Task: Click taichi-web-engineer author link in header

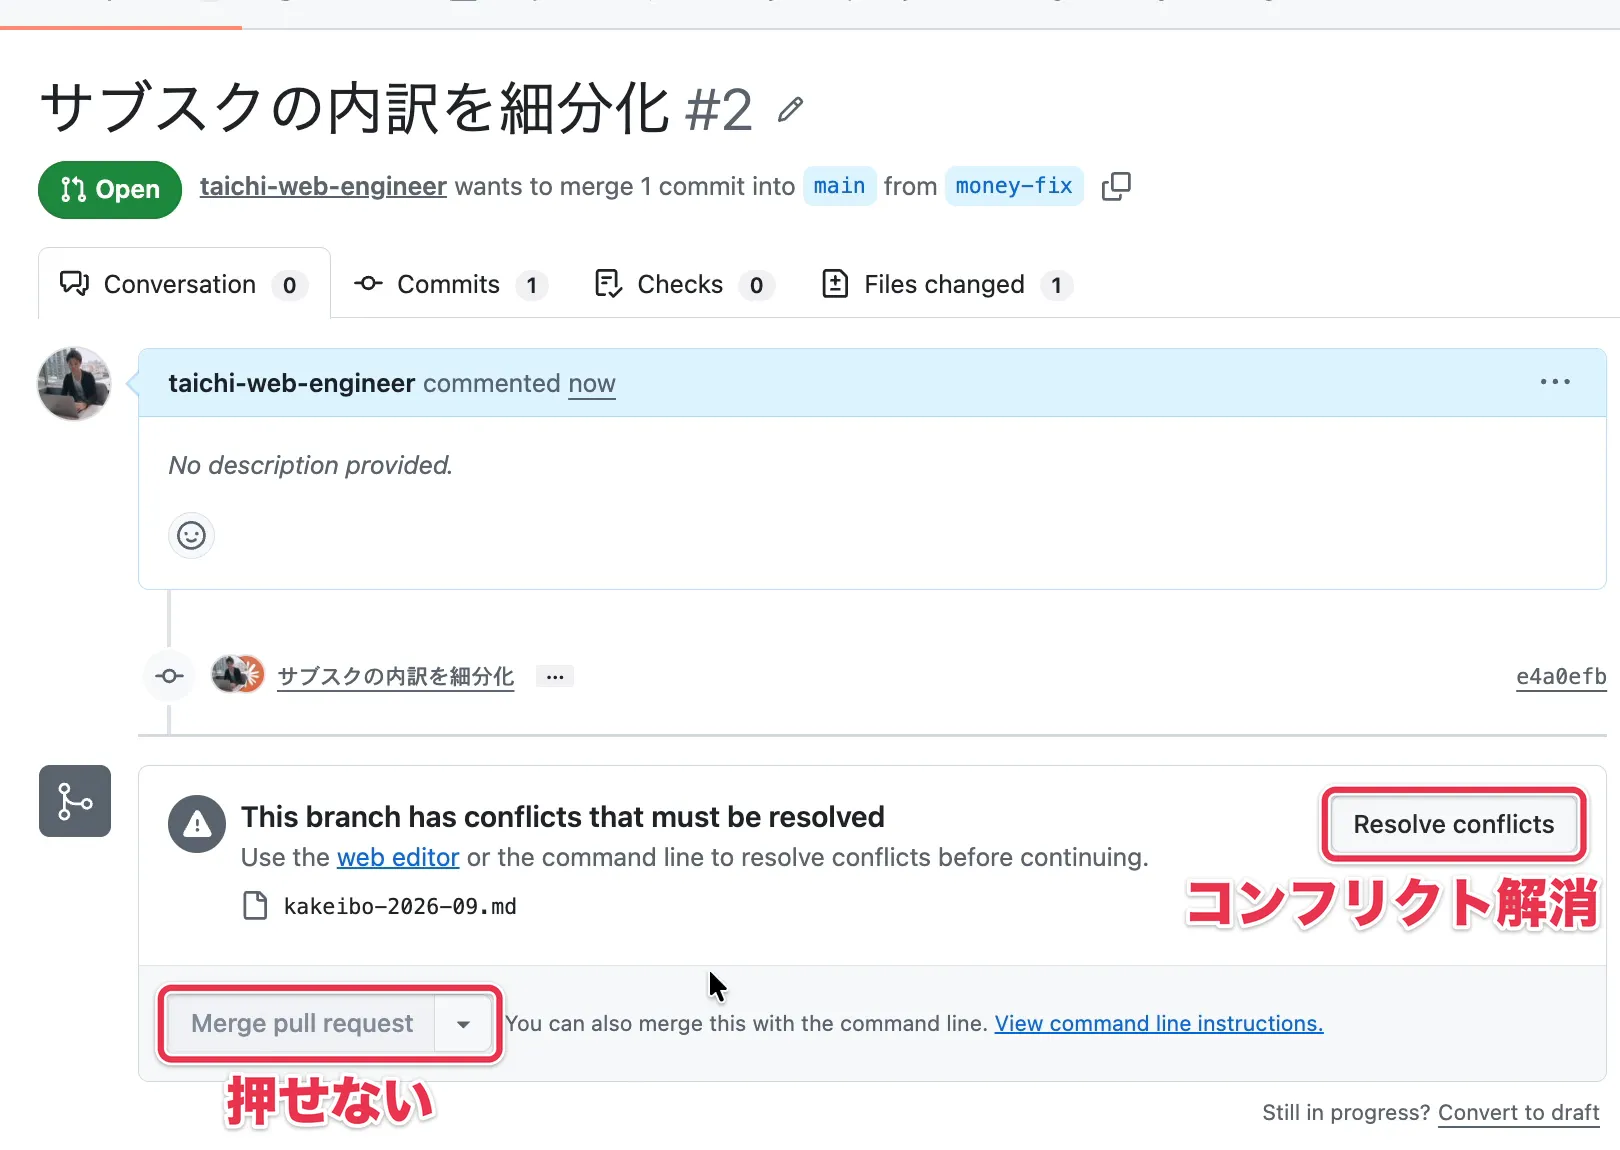Action: [323, 187]
